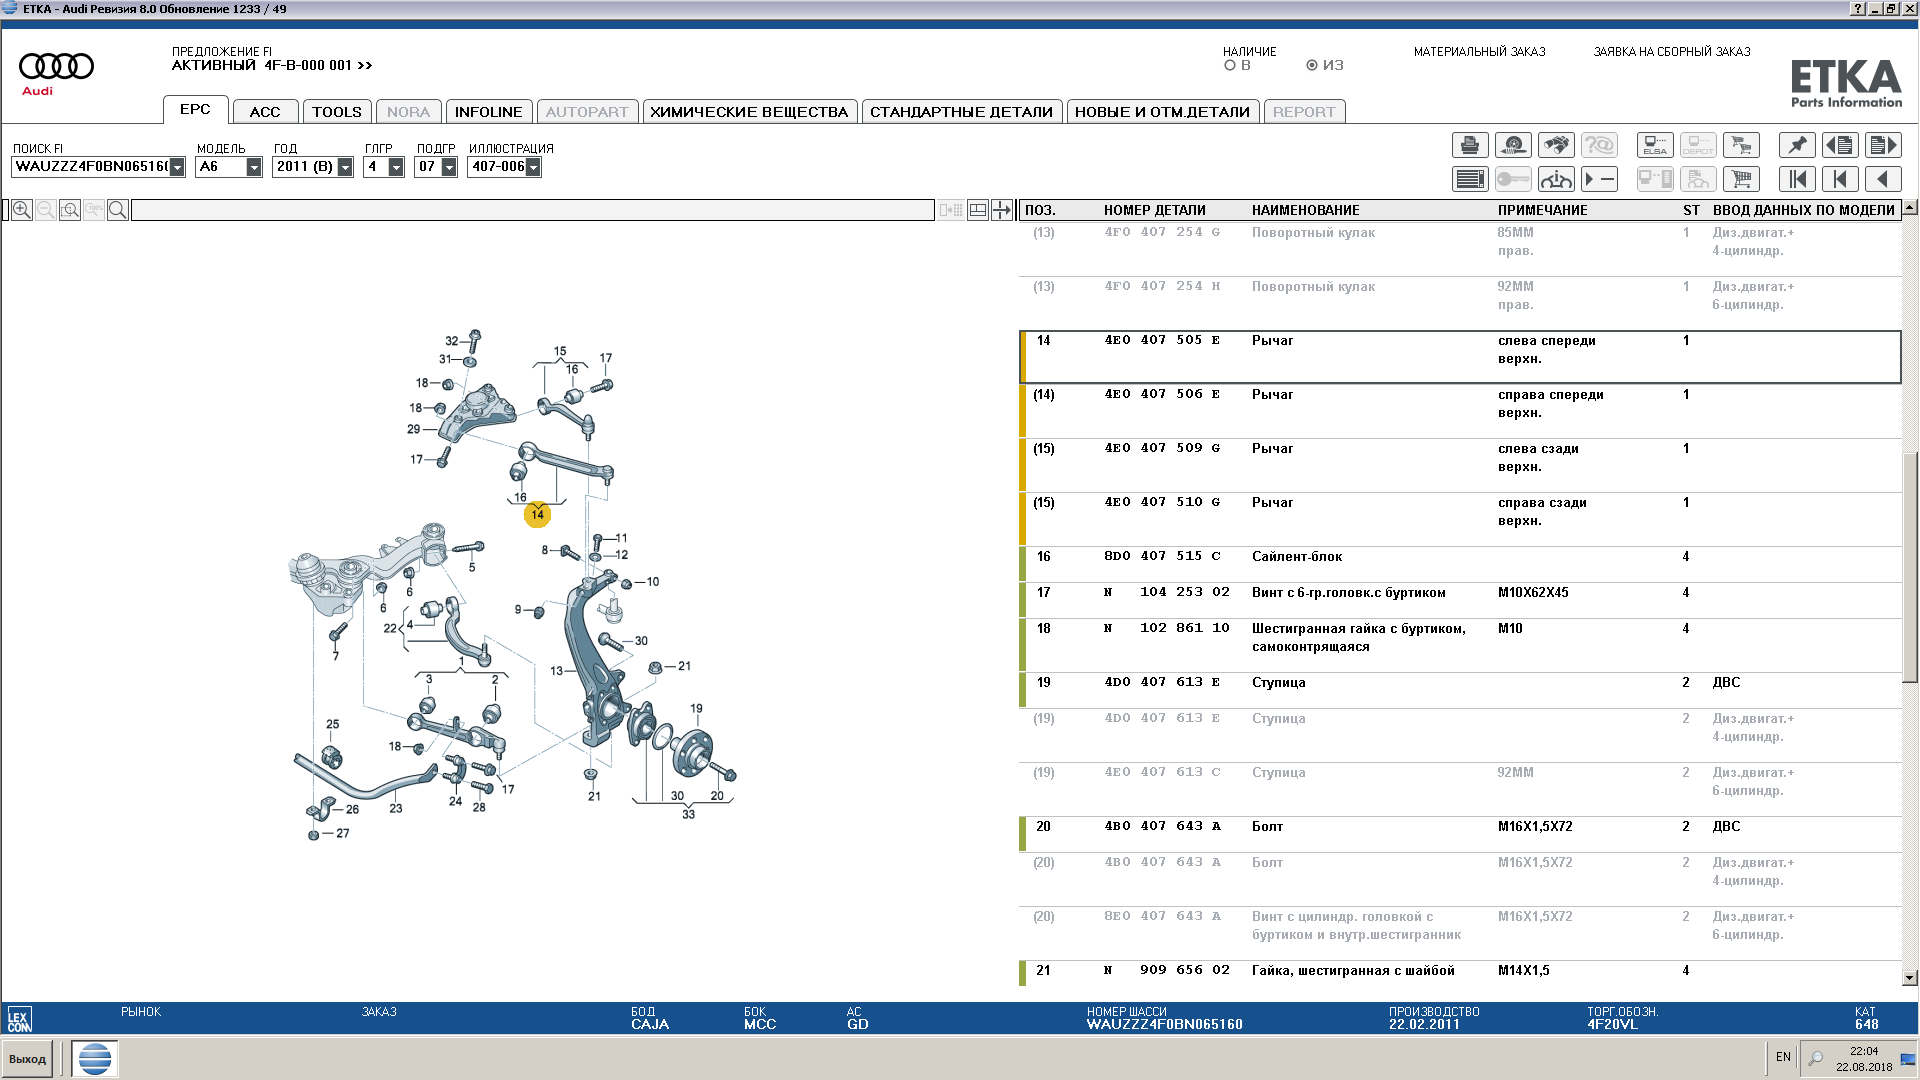Go to the next document page icon

tap(1883, 145)
